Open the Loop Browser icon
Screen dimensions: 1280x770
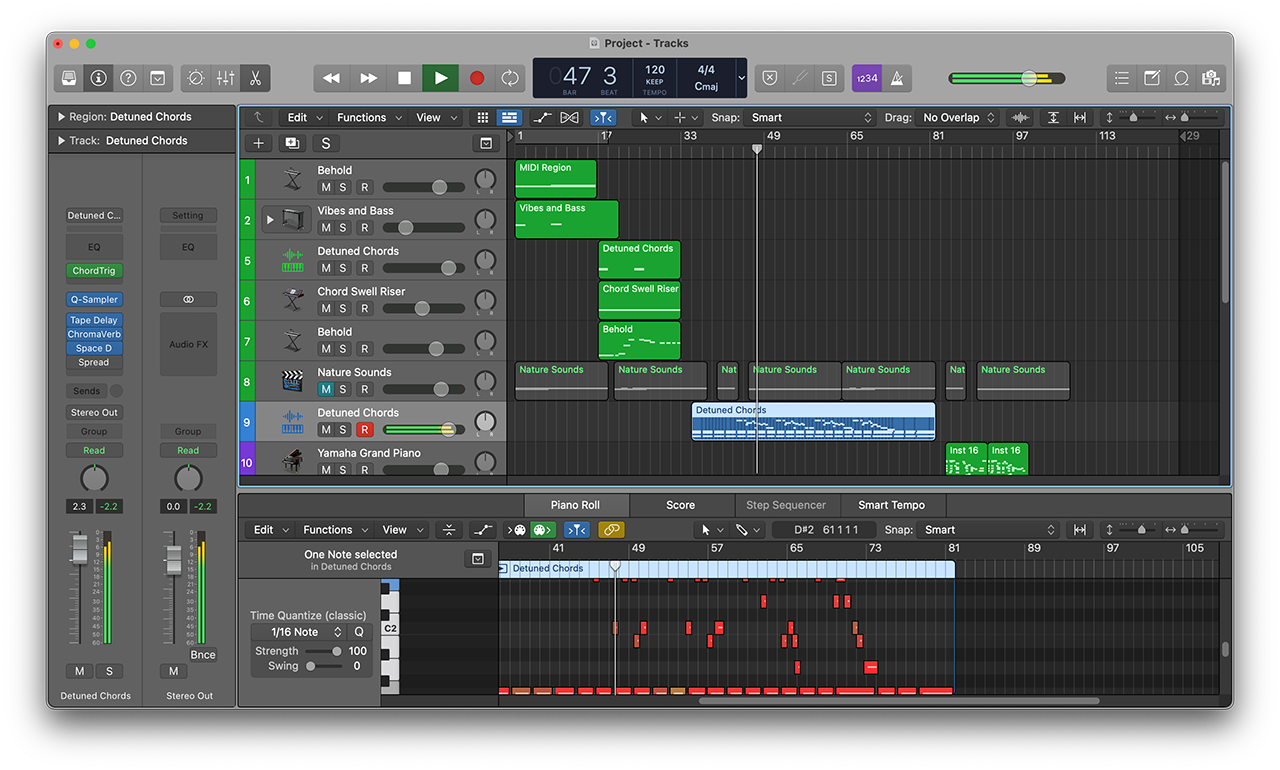[1181, 78]
